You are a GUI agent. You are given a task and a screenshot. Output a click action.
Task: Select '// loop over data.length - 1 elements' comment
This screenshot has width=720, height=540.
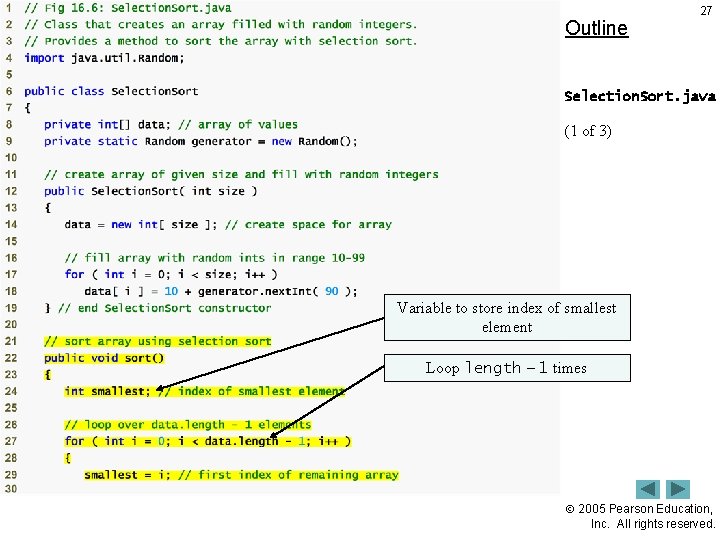(x=187, y=424)
